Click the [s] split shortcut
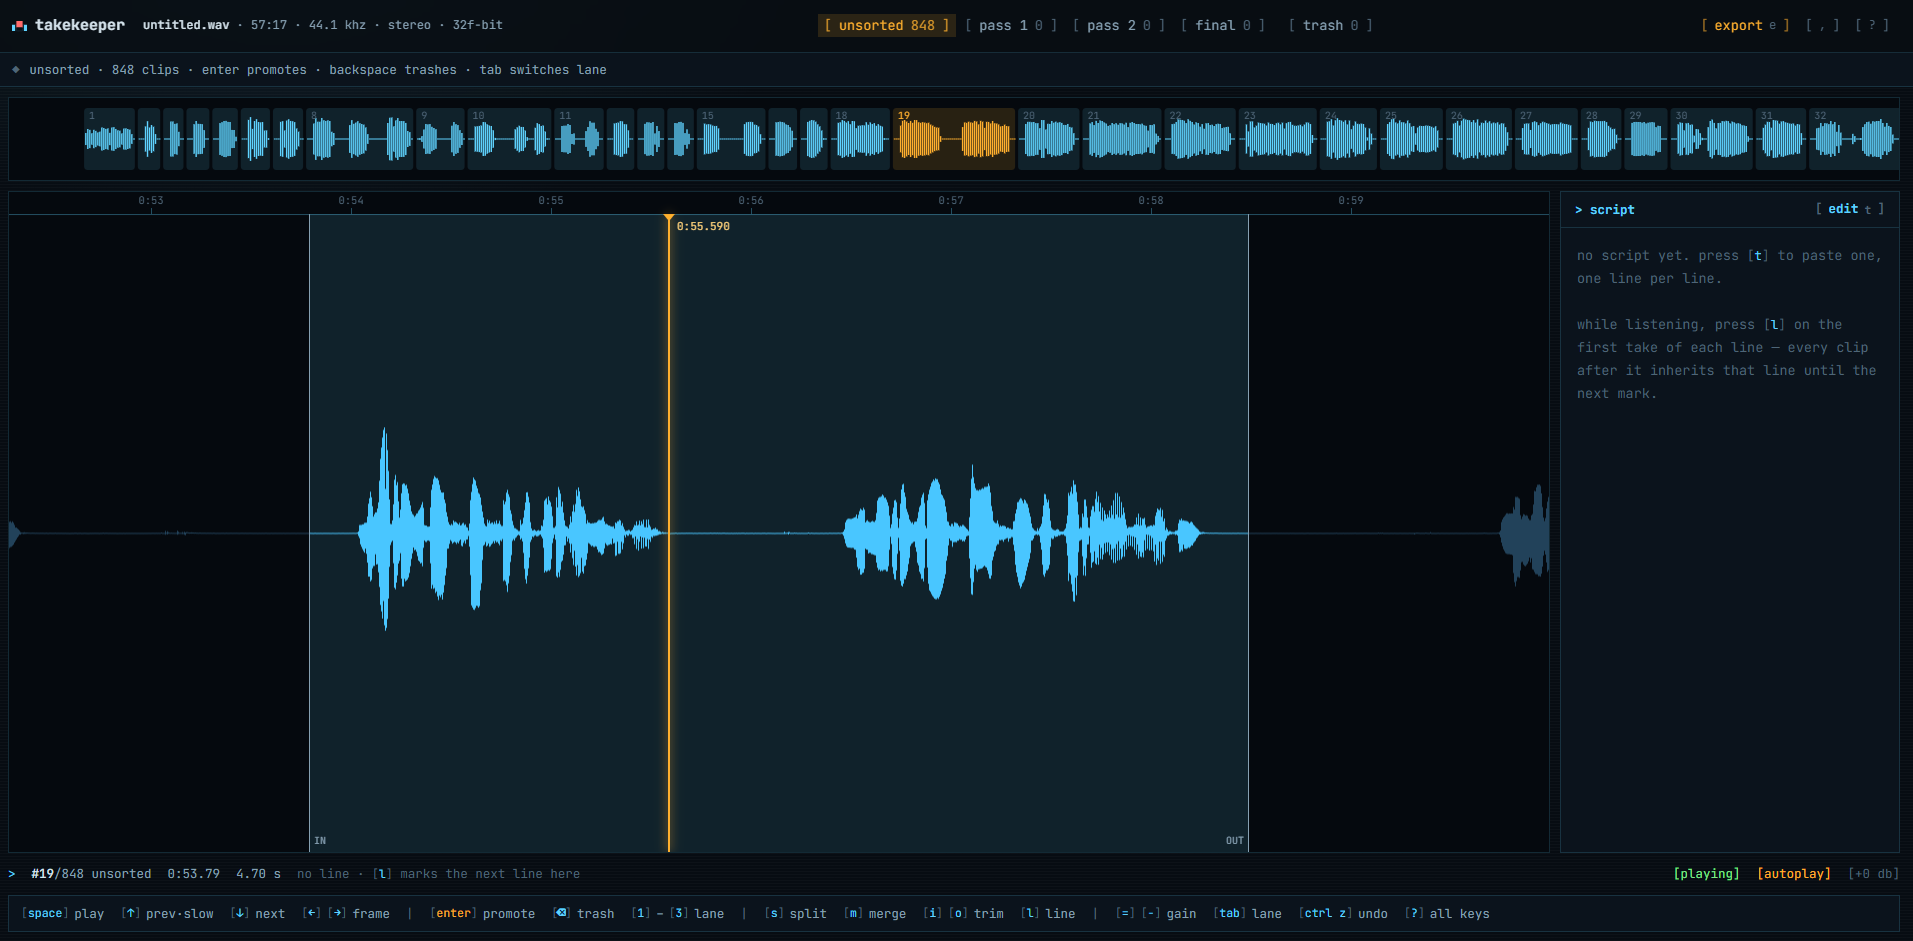The image size is (1913, 941). [796, 914]
